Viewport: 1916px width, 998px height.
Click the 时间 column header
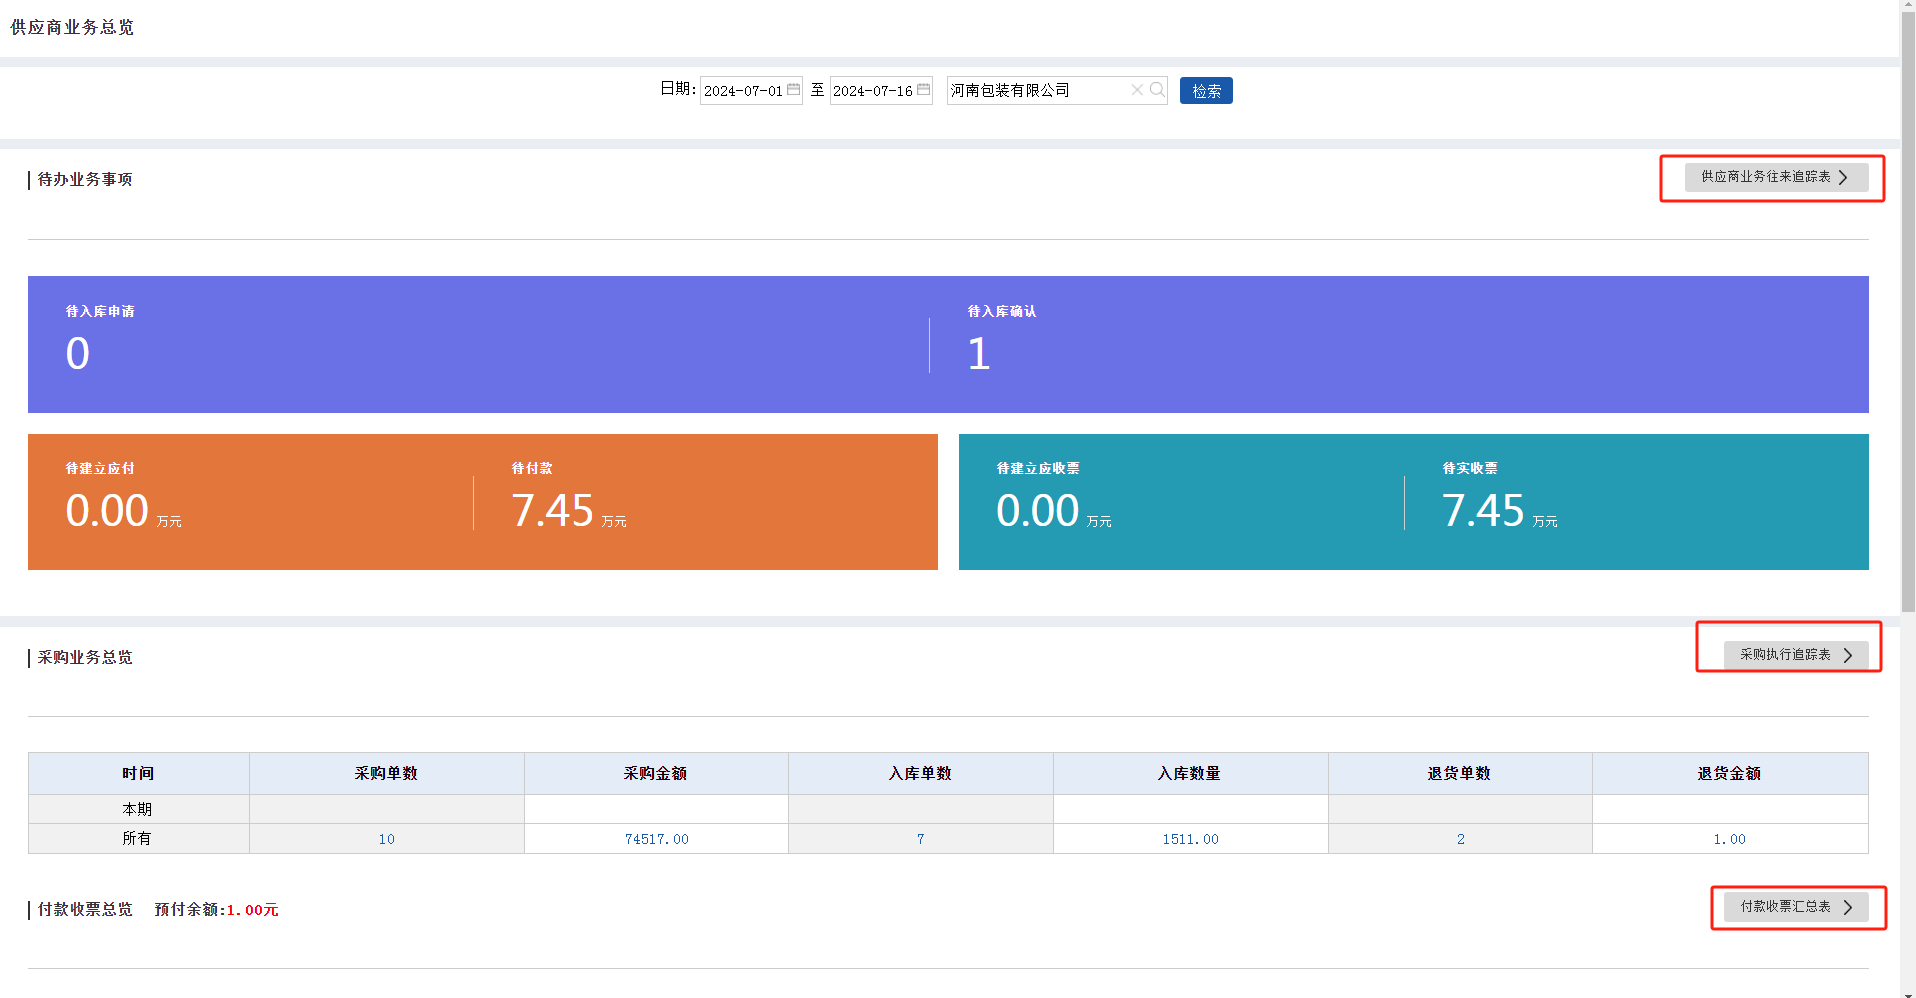tap(139, 773)
